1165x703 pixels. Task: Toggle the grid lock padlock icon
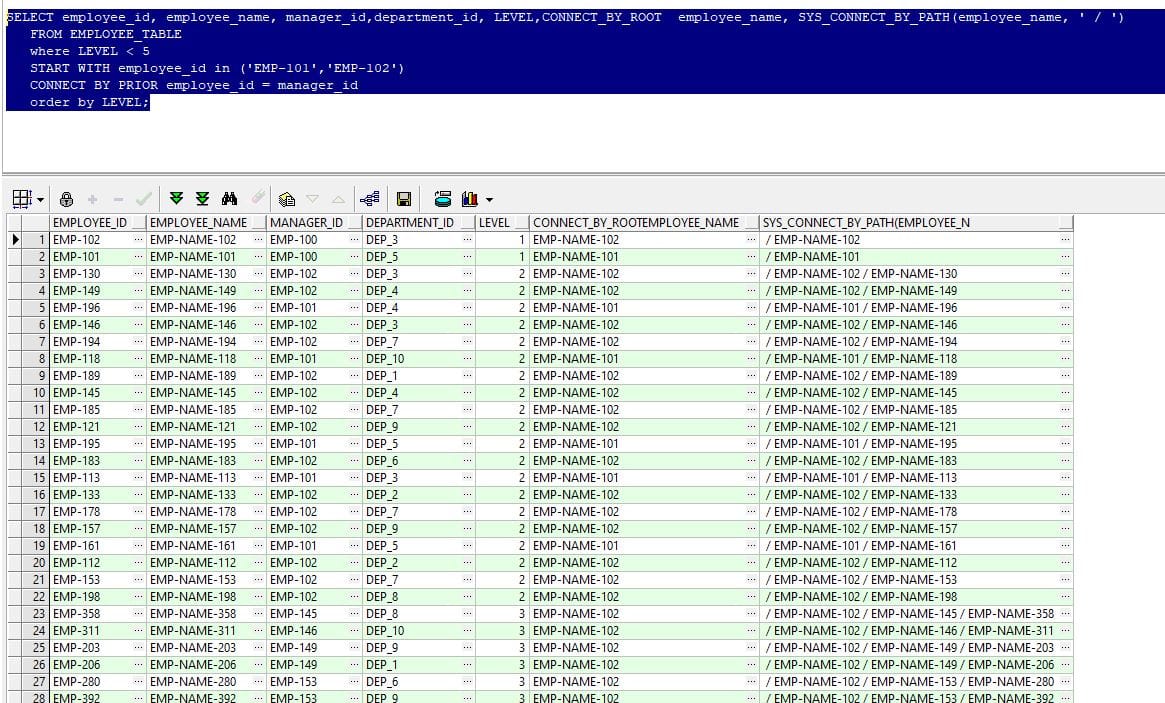point(67,198)
